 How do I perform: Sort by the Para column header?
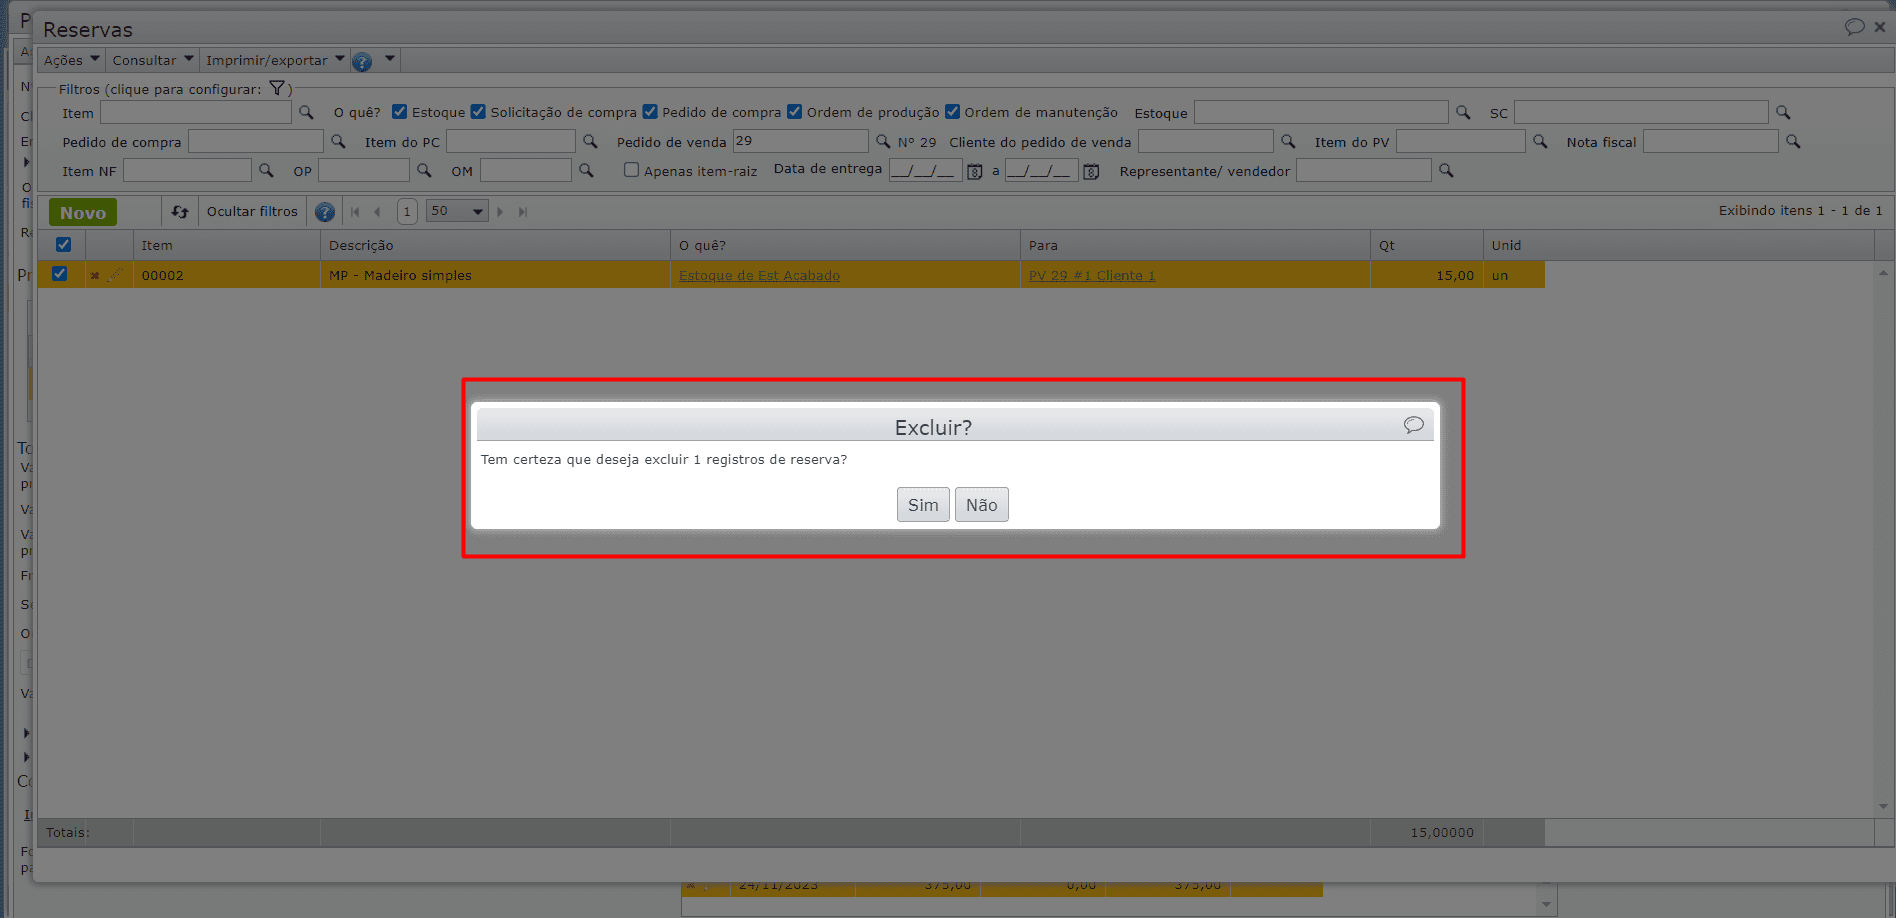(x=1195, y=245)
